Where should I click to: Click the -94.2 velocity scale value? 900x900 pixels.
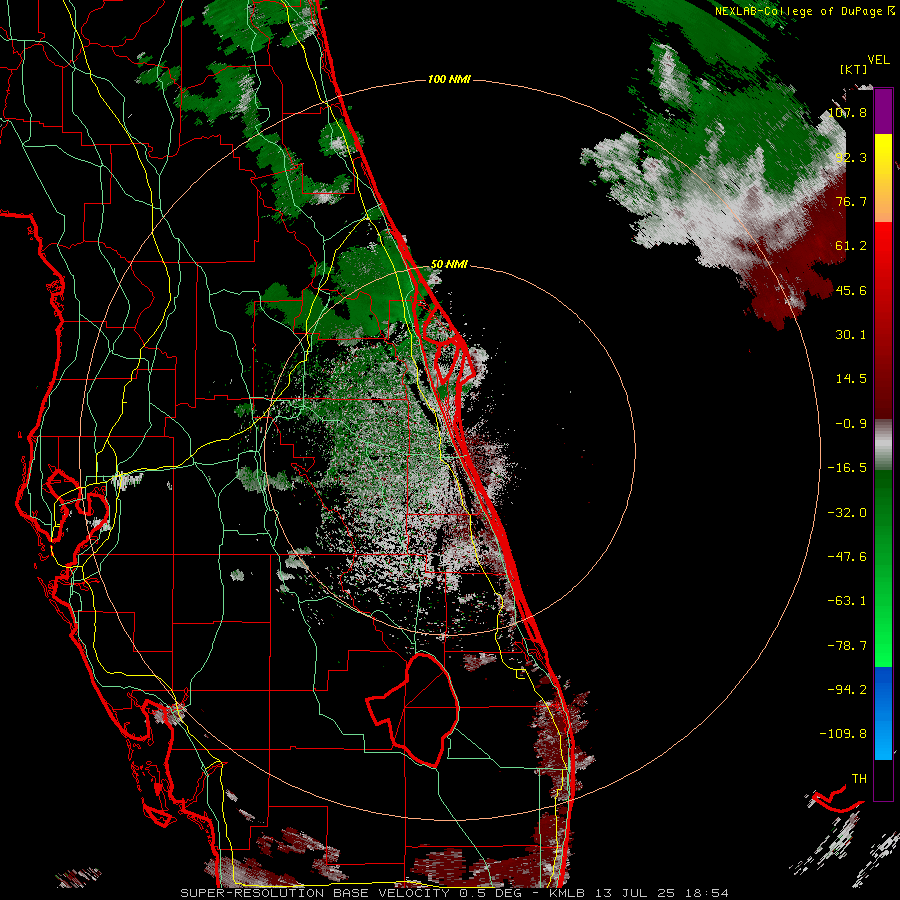point(847,690)
